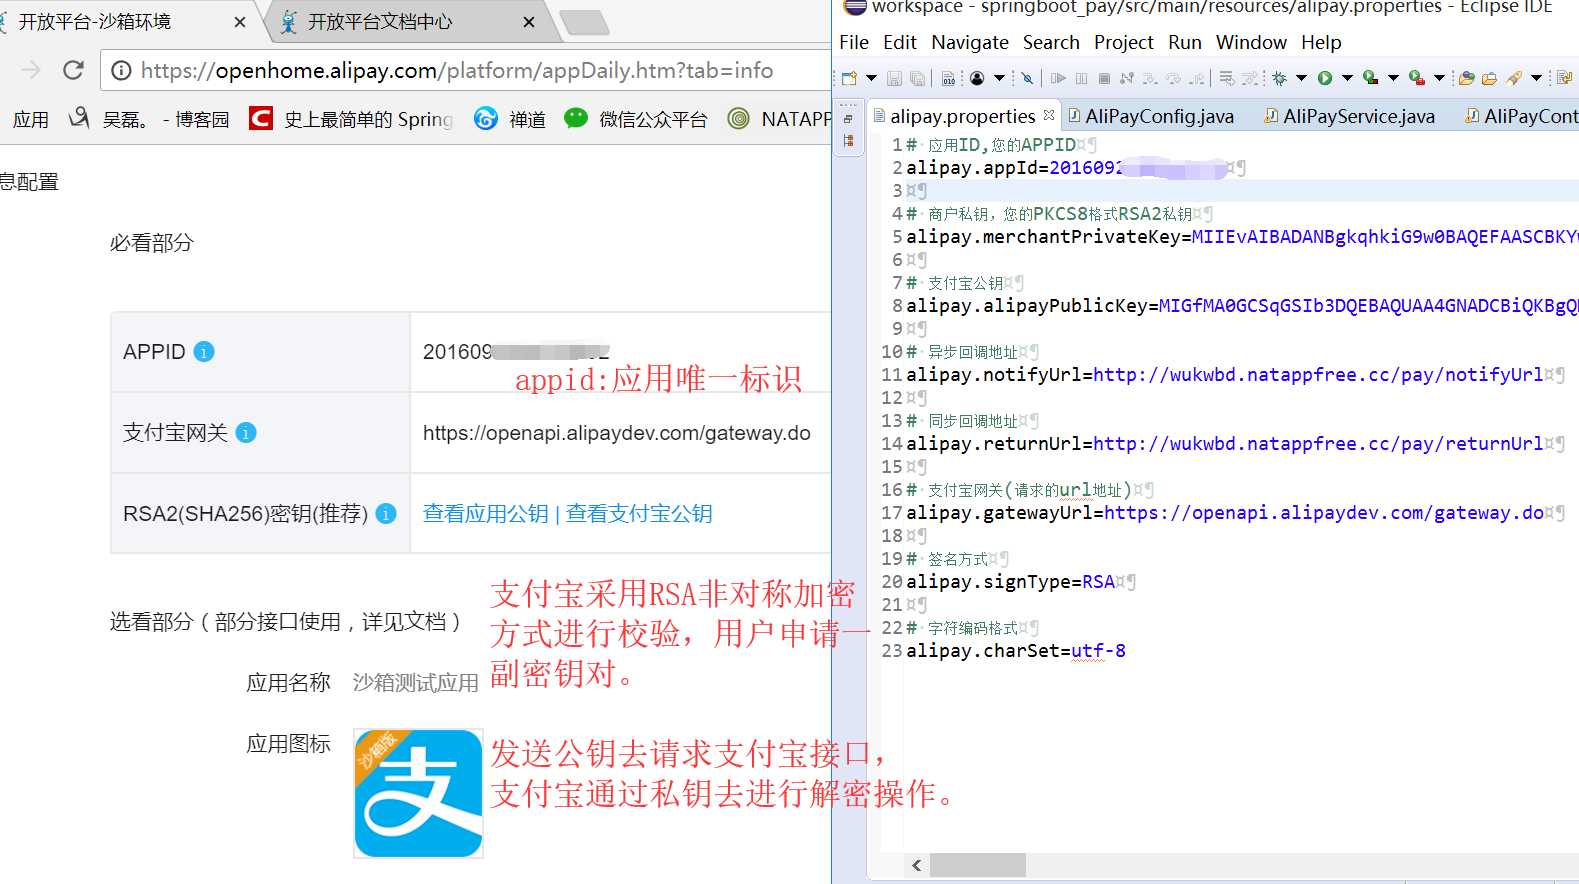The width and height of the screenshot is (1579, 884).
Task: Click the round person icon in Eclipse toolbar
Action: [x=977, y=78]
